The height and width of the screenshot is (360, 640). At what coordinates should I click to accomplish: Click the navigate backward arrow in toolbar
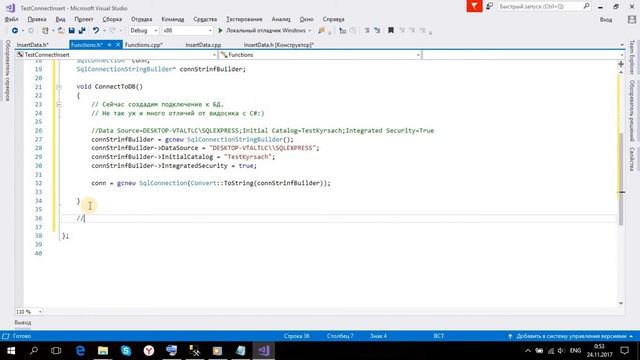coord(15,31)
